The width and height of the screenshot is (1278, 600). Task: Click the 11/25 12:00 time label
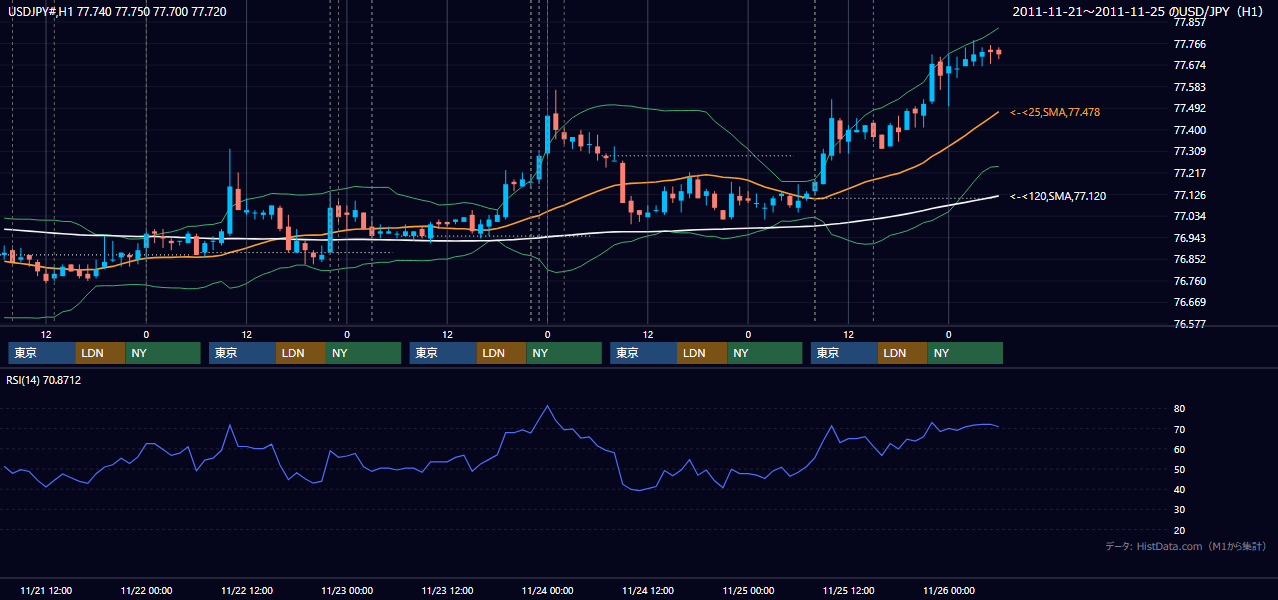click(x=848, y=590)
